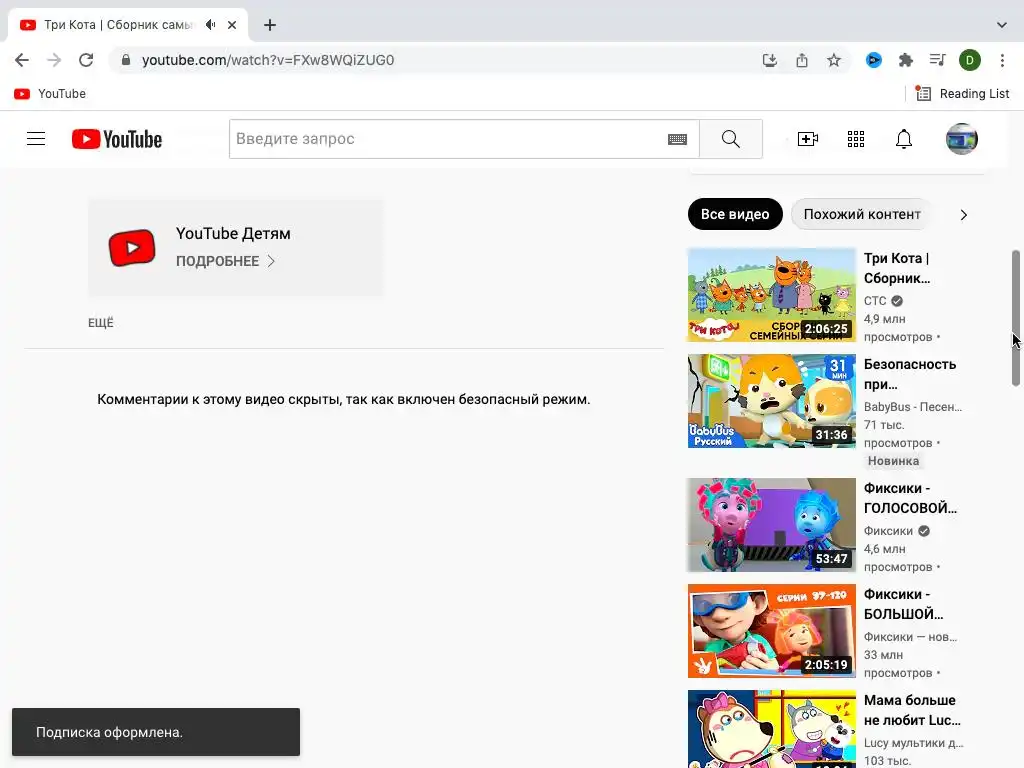
Task: Open the Chrome three-dot menu
Action: pyautogui.click(x=1002, y=60)
